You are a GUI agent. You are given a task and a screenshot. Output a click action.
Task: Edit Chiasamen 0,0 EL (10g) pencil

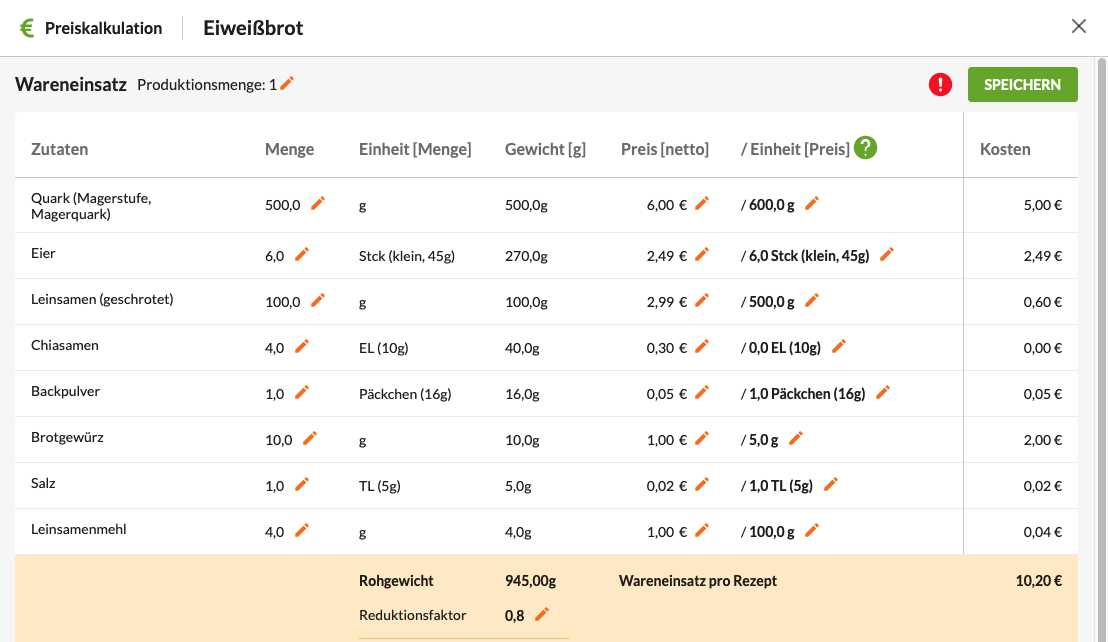[839, 346]
